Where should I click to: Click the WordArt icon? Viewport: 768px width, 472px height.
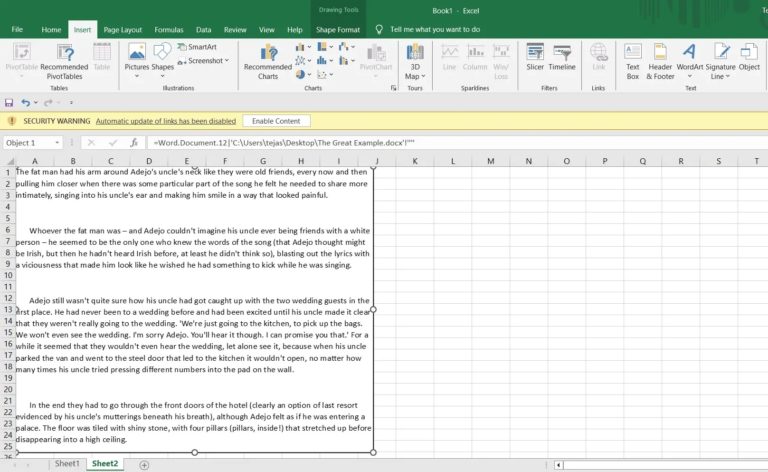click(x=689, y=58)
